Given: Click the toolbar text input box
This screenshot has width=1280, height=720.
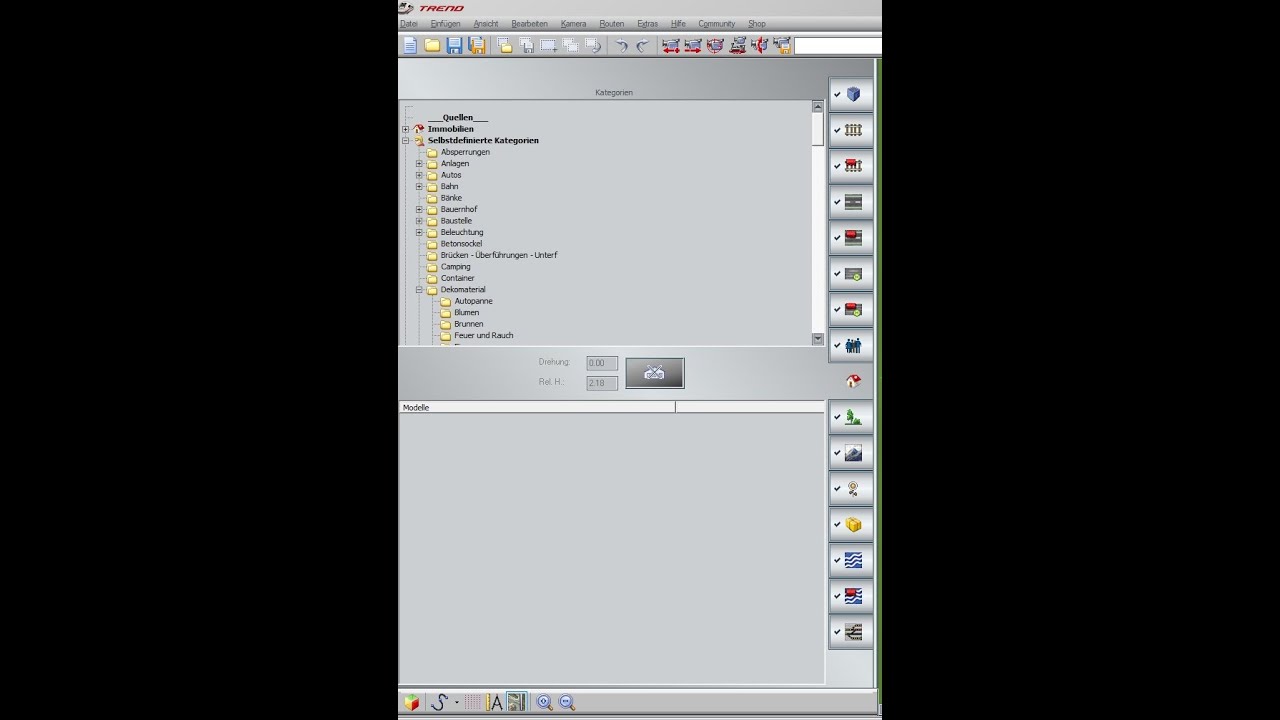Looking at the screenshot, I should click(x=838, y=46).
